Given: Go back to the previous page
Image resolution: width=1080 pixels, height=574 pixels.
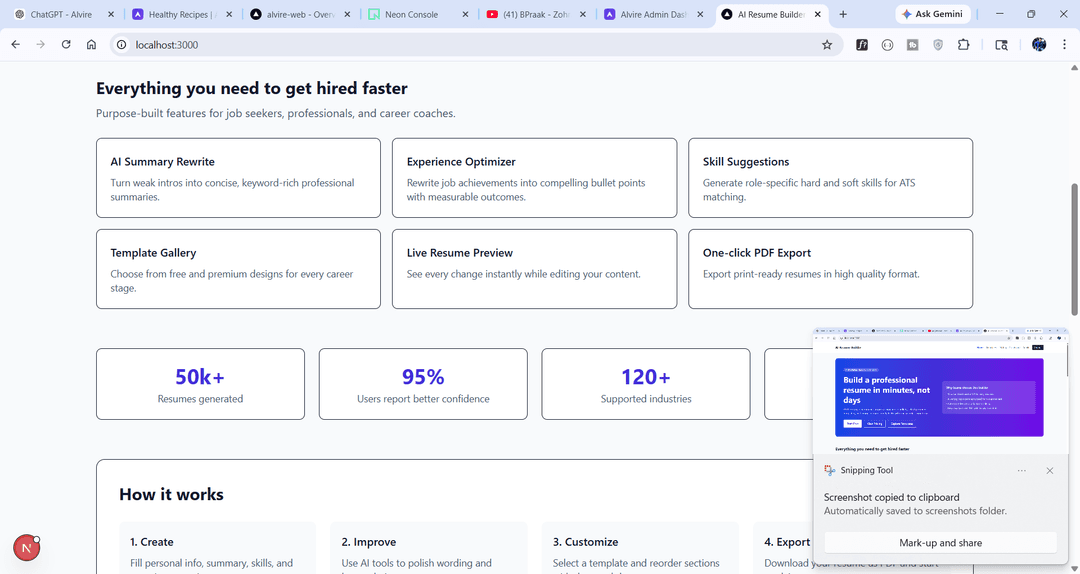Looking at the screenshot, I should pos(15,45).
